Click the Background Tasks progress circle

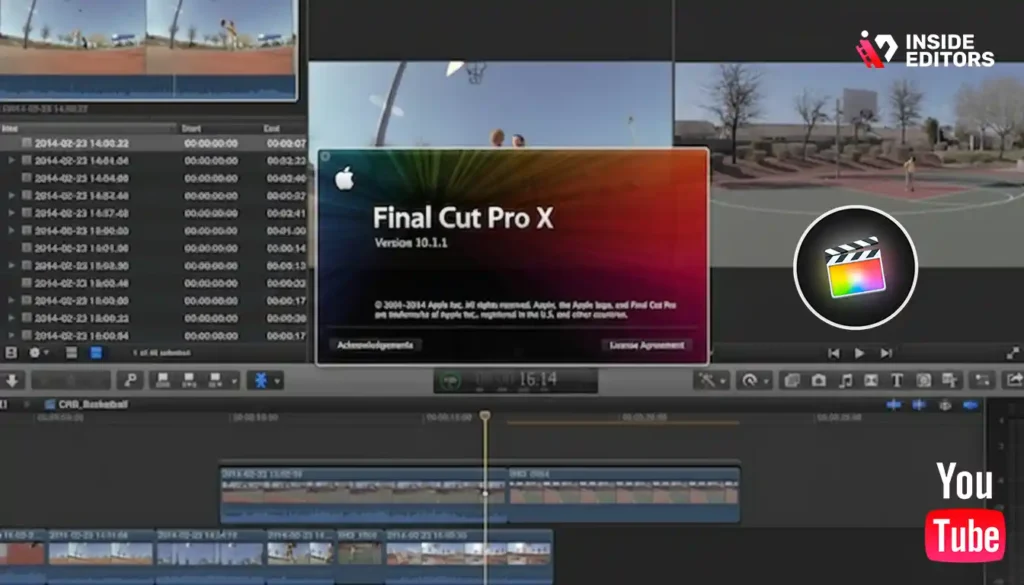(449, 381)
